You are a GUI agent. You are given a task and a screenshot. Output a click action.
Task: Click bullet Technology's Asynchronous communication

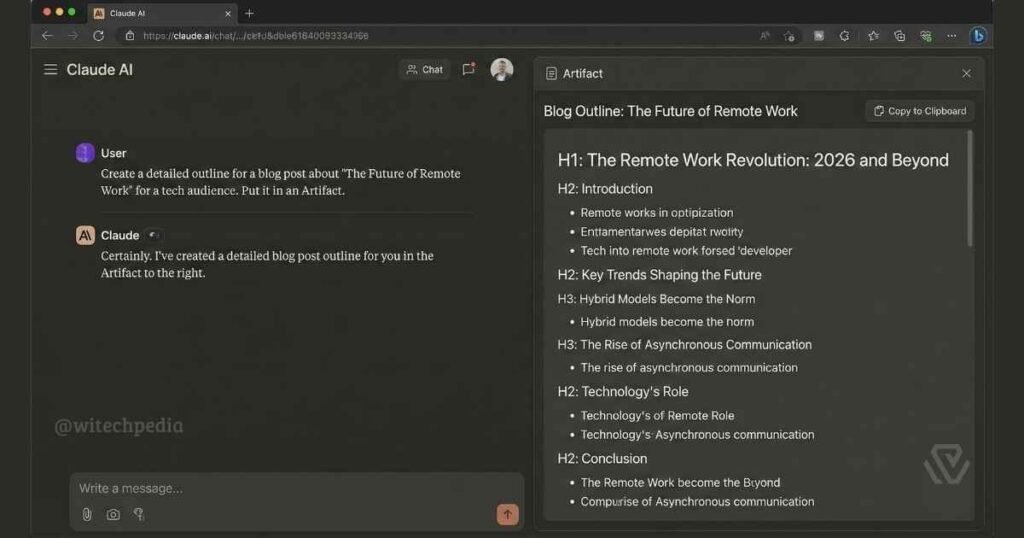(x=697, y=435)
